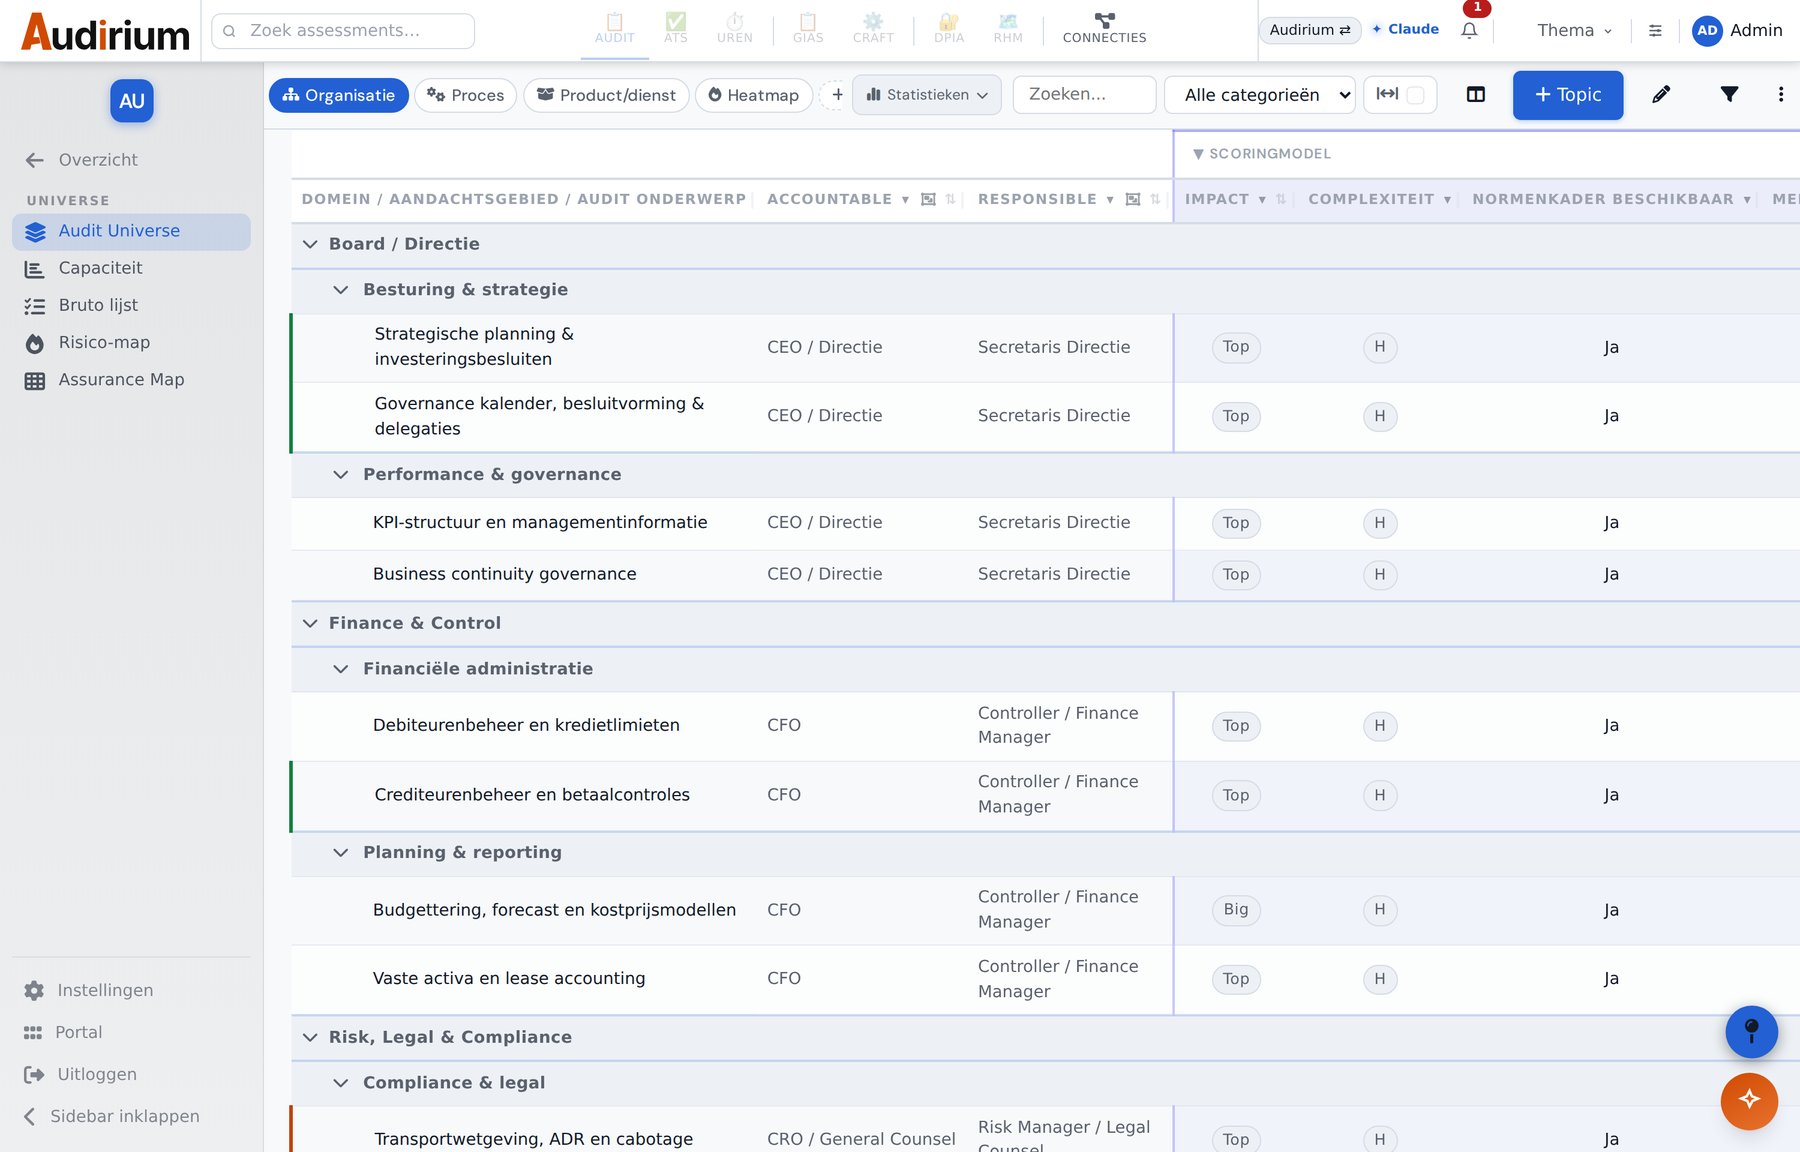This screenshot has height=1152, width=1800.
Task: Open the header settings sliders icon
Action: coord(1655,31)
